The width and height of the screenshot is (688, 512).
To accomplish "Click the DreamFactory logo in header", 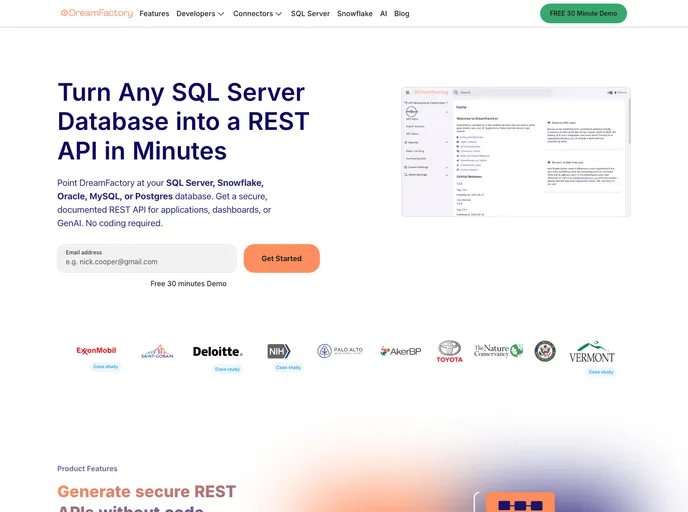I will click(x=97, y=13).
